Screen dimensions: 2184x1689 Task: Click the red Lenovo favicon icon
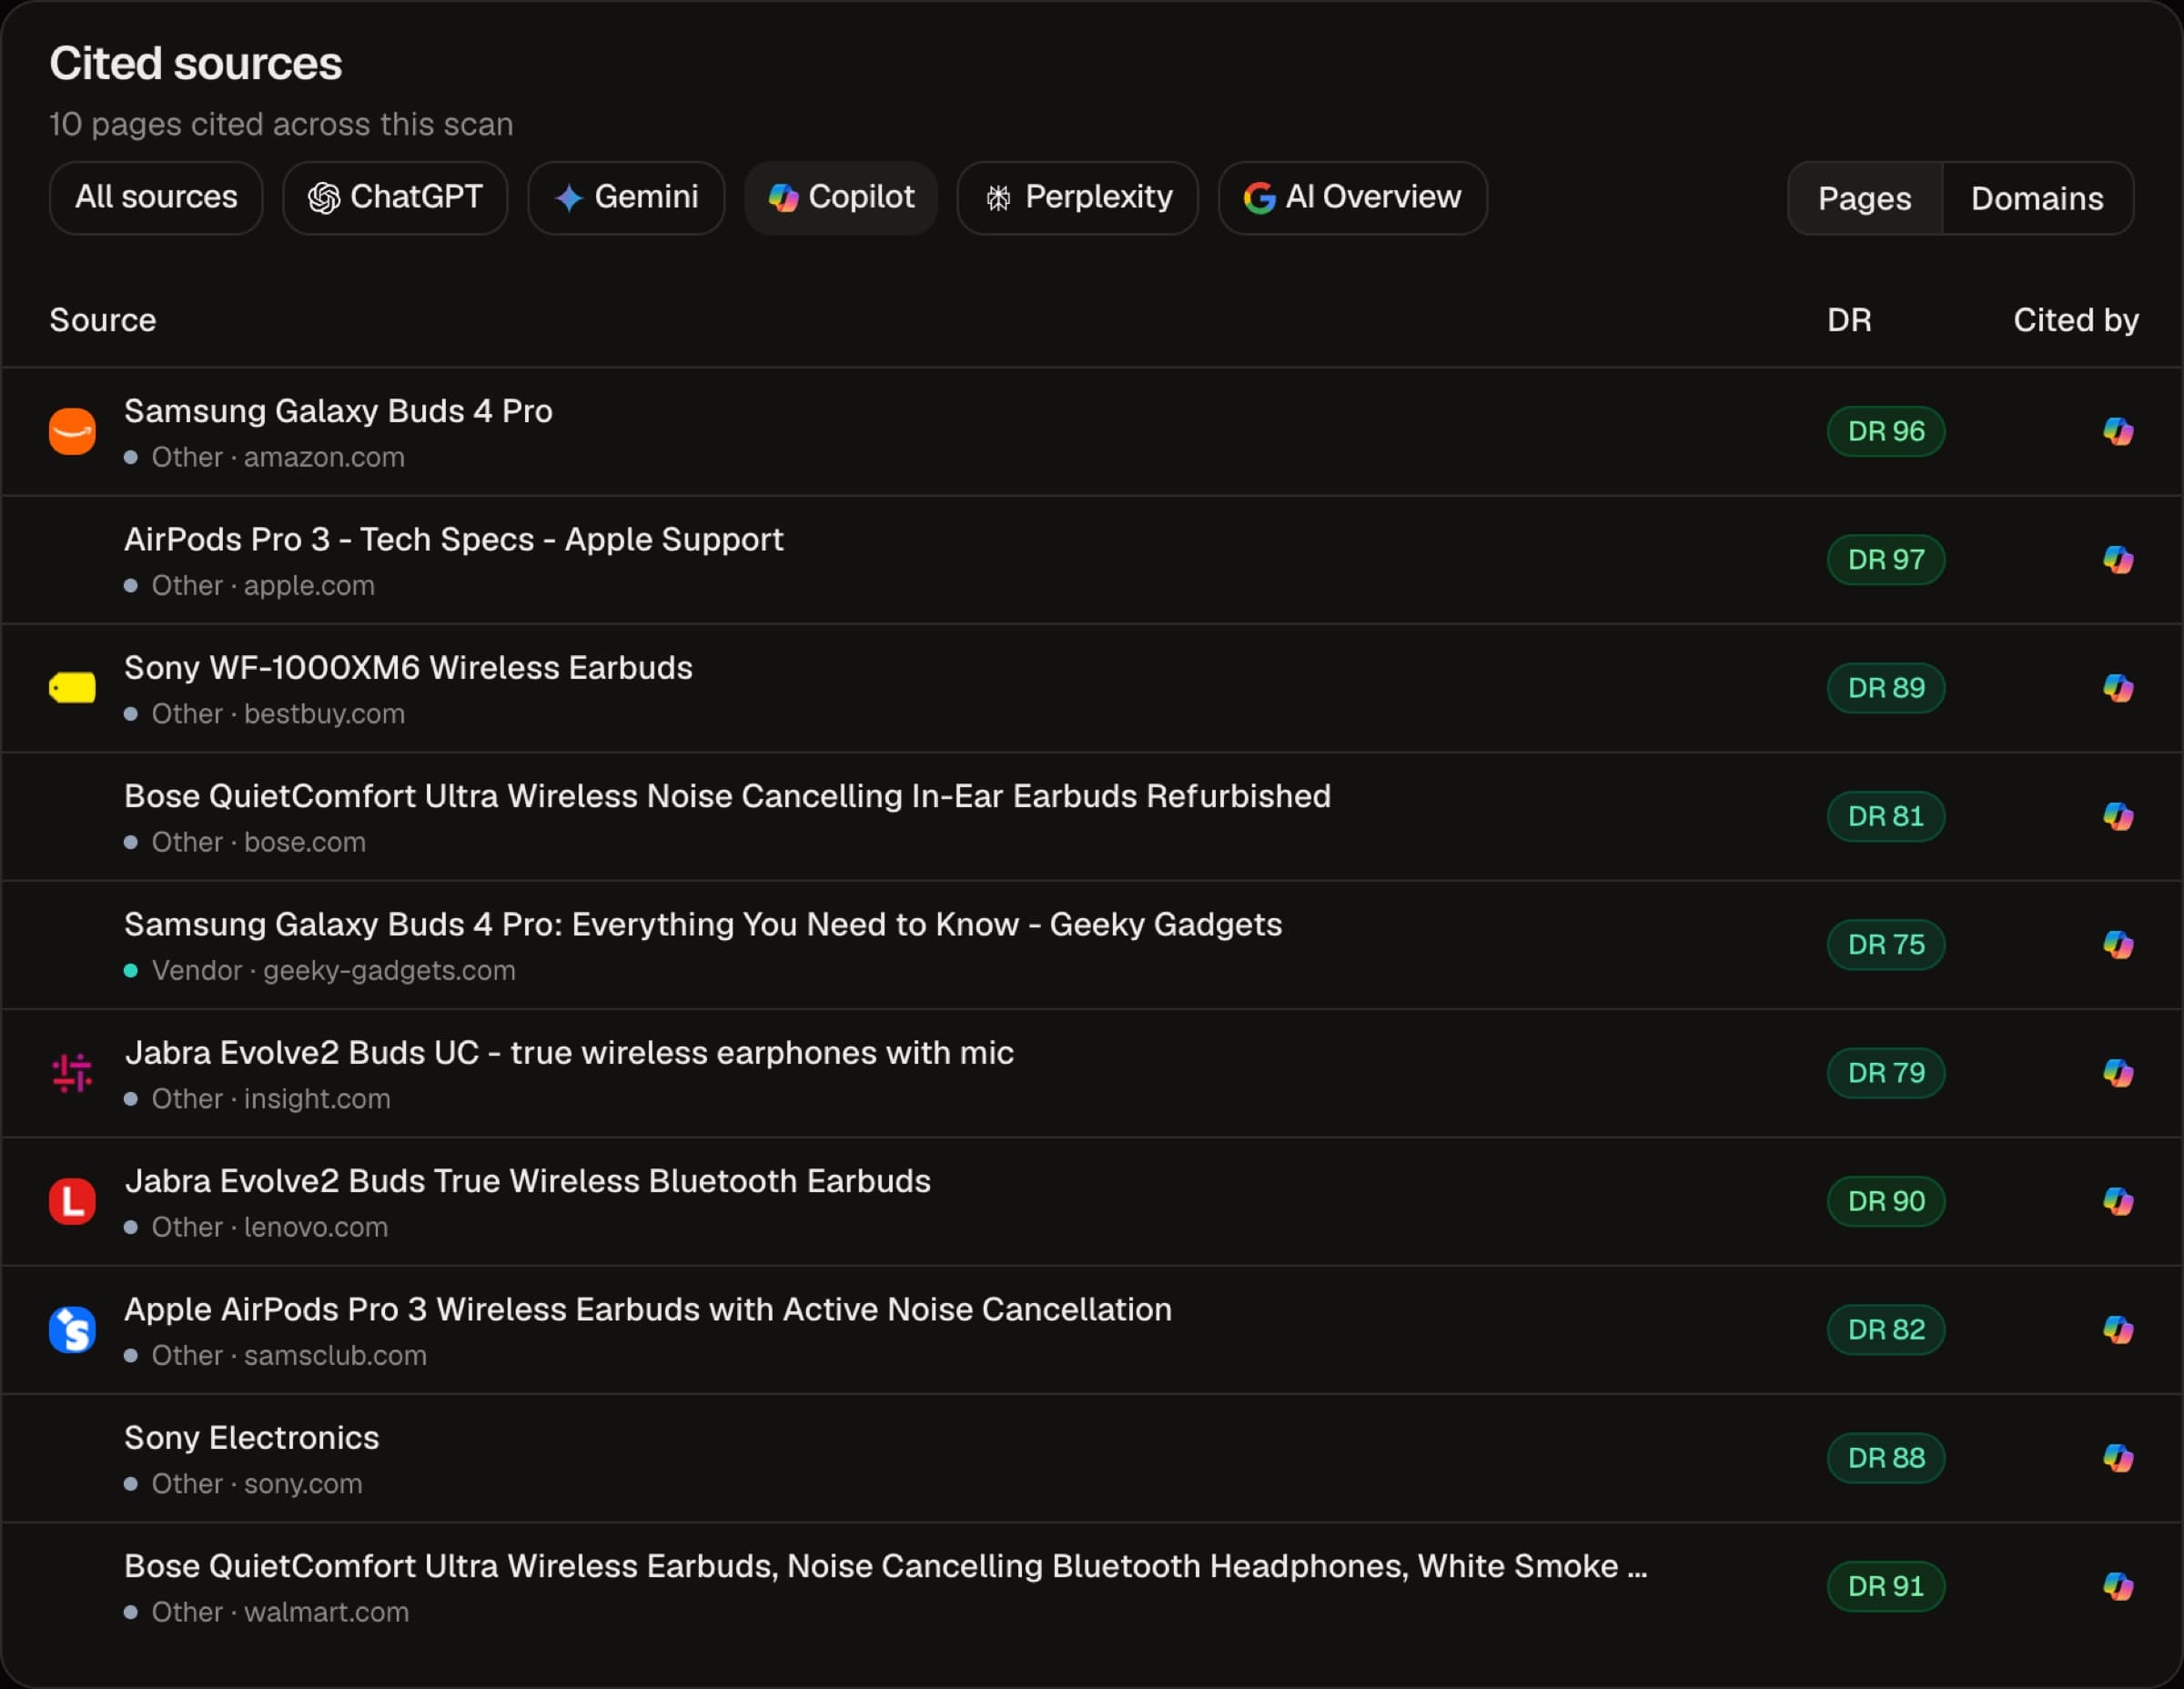point(72,1201)
